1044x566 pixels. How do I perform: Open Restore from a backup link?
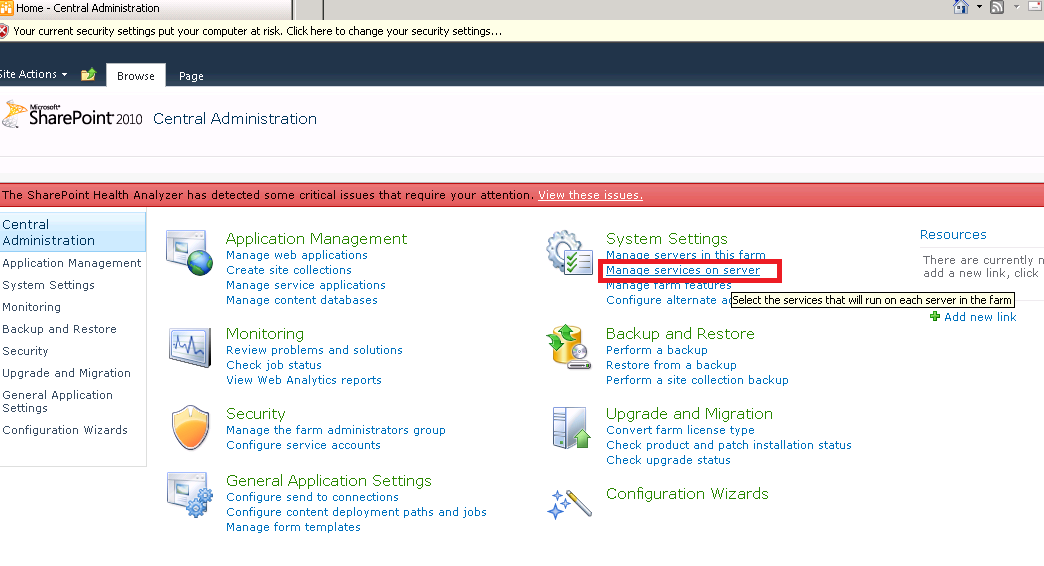[x=671, y=365]
